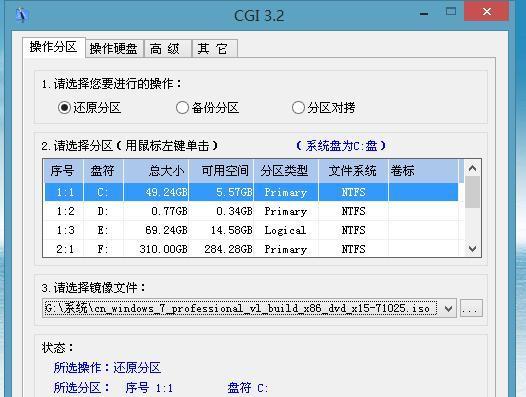
Task: Click the 总大小 column header
Action: [156, 171]
